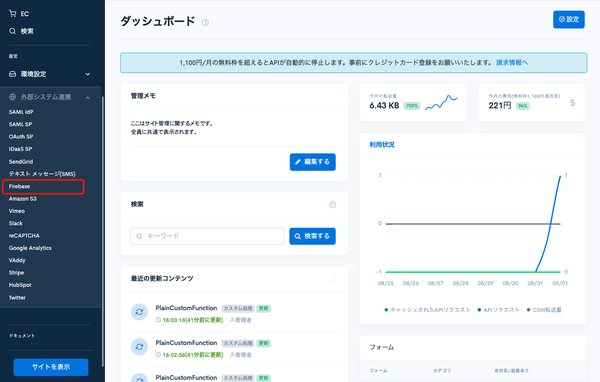Click the help icon next to ダッシュボード
This screenshot has height=382, width=600.
point(205,23)
